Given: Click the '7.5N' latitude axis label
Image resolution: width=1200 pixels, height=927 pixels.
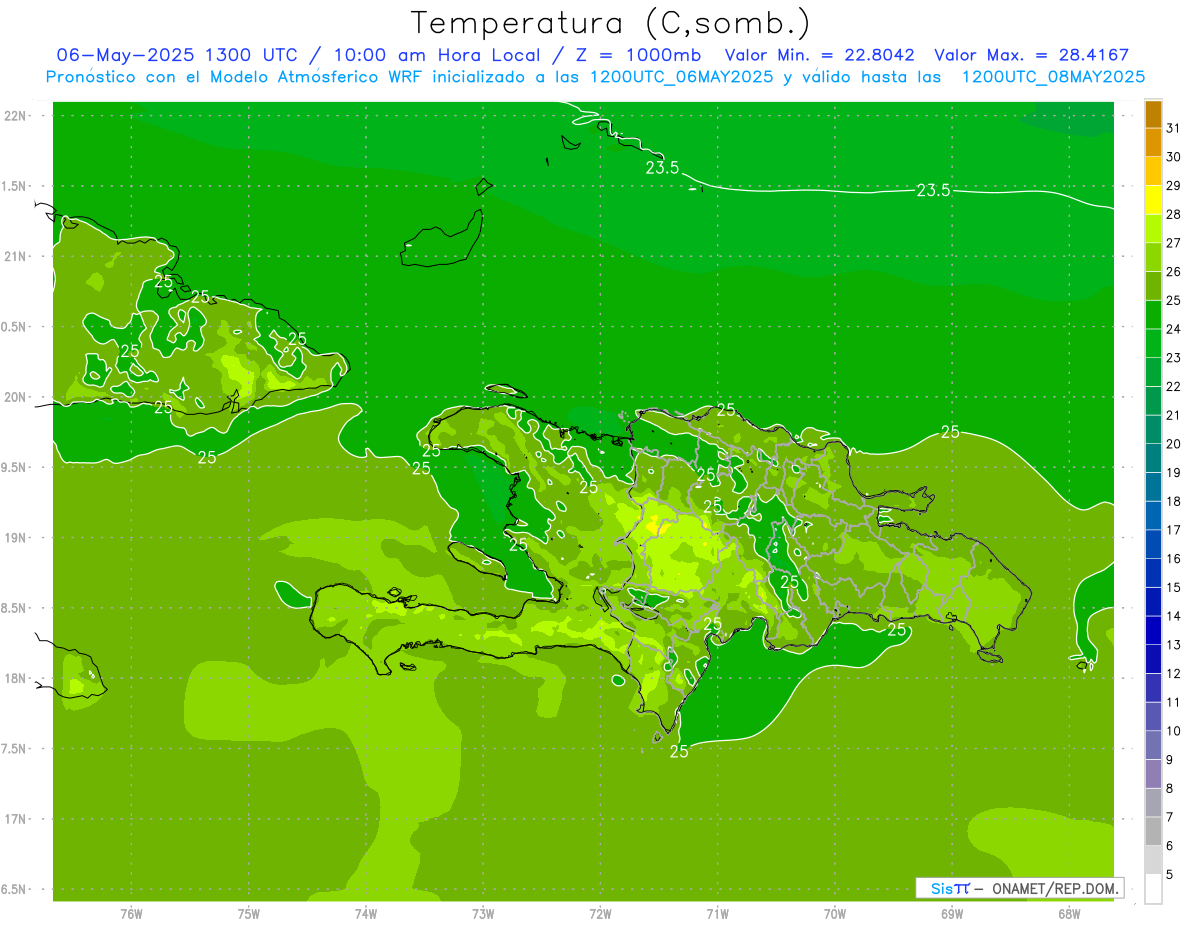Looking at the screenshot, I should click(x=15, y=749).
